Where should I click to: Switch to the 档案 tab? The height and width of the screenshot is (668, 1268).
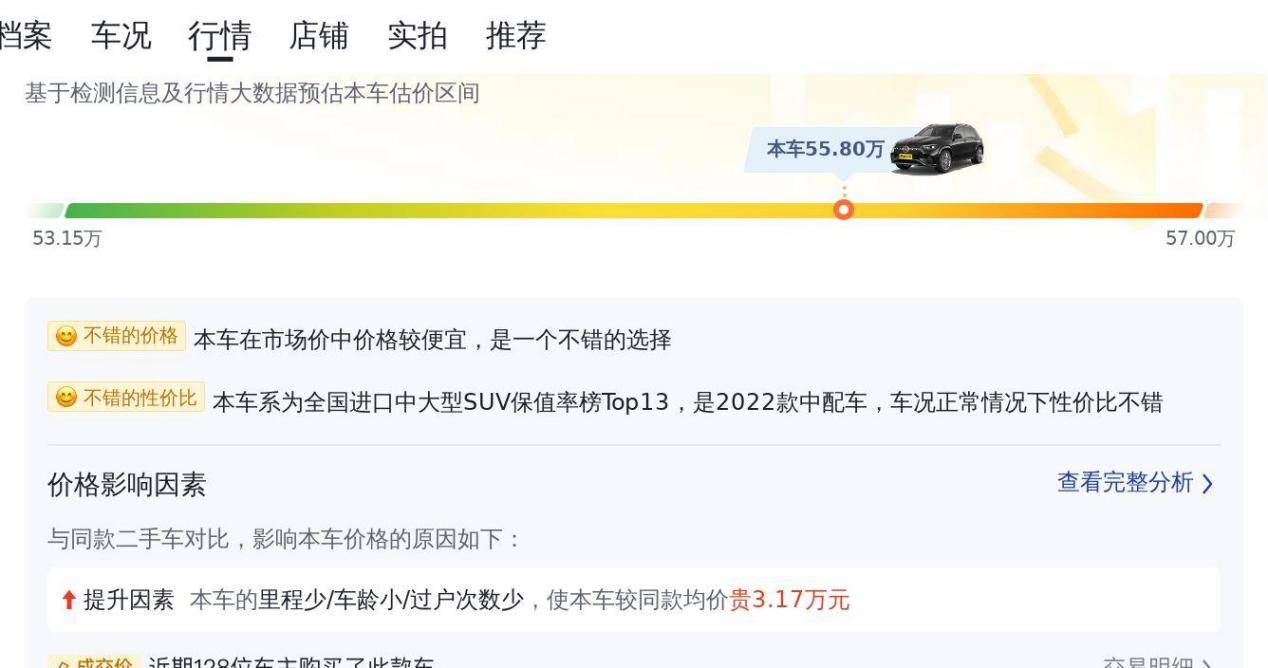pyautogui.click(x=25, y=36)
